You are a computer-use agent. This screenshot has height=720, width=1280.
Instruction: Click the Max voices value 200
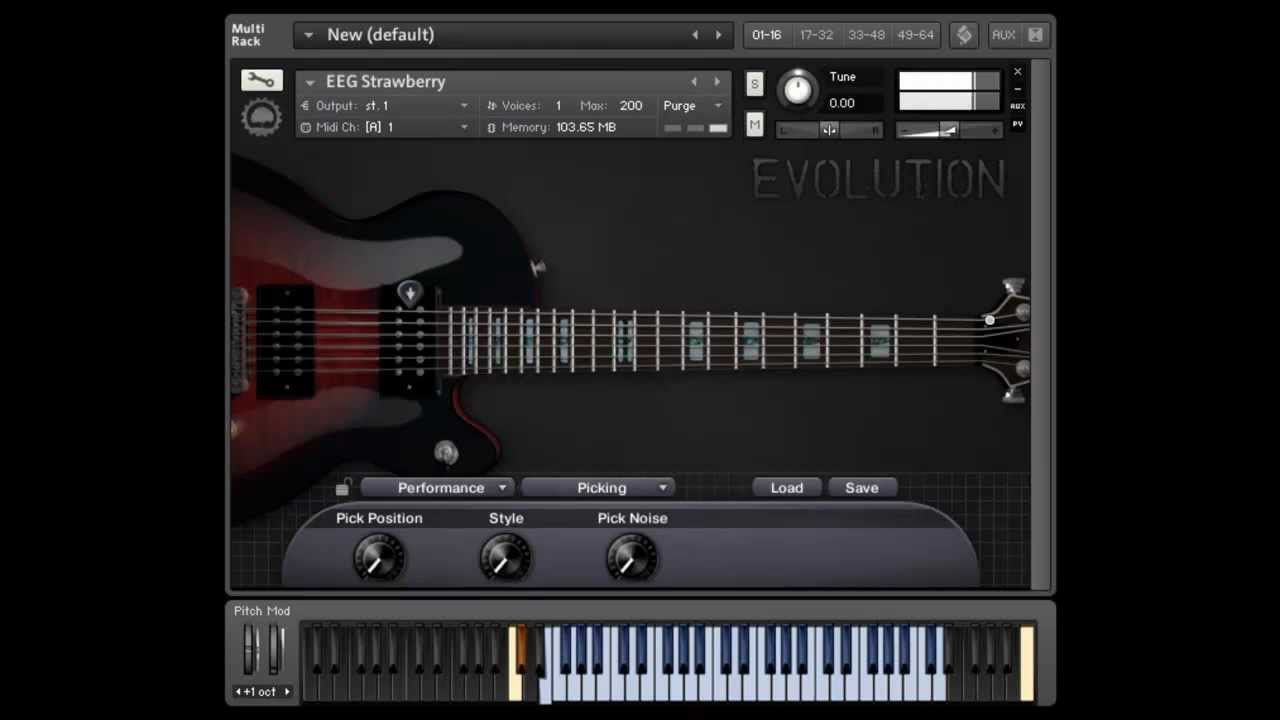pyautogui.click(x=631, y=106)
